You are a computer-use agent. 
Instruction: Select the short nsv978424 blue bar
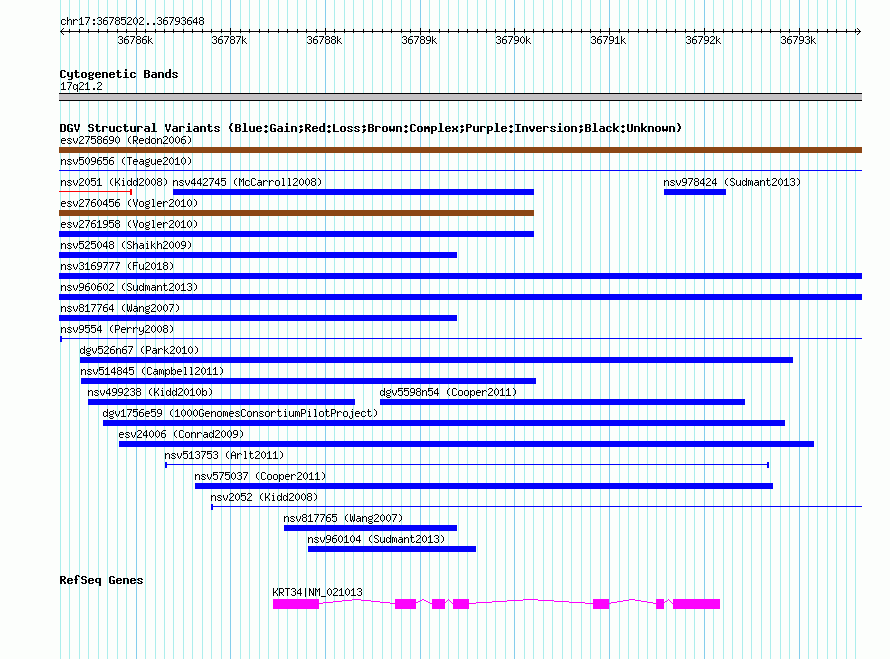point(695,192)
